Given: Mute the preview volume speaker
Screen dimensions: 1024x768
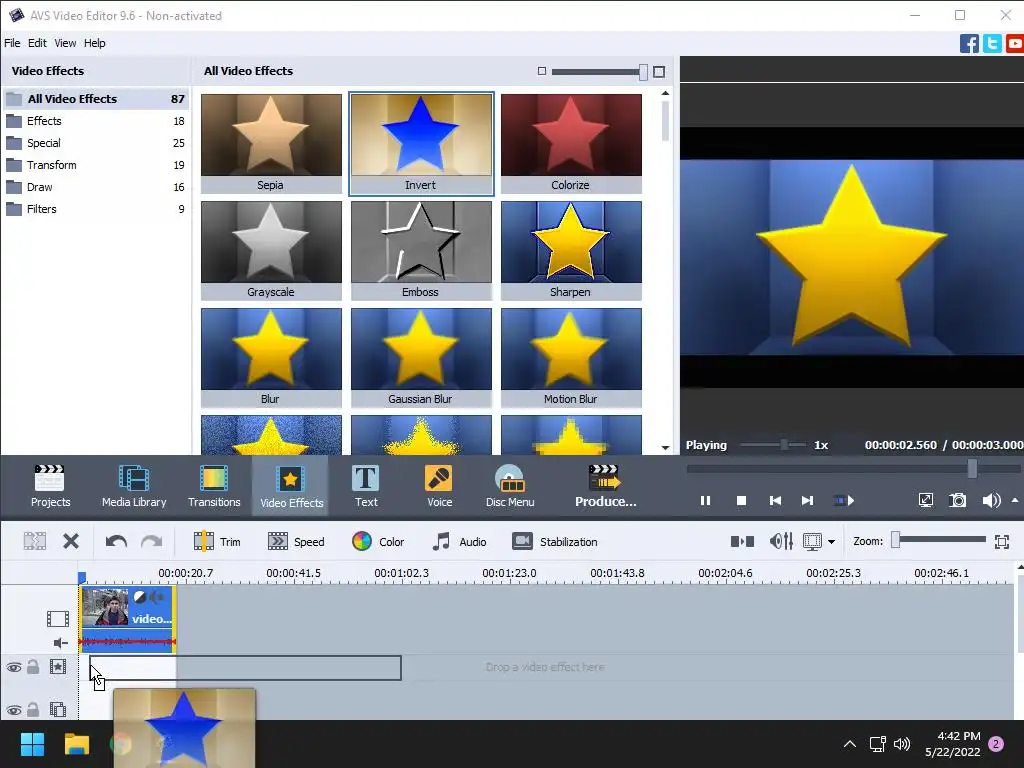Looking at the screenshot, I should pos(991,501).
